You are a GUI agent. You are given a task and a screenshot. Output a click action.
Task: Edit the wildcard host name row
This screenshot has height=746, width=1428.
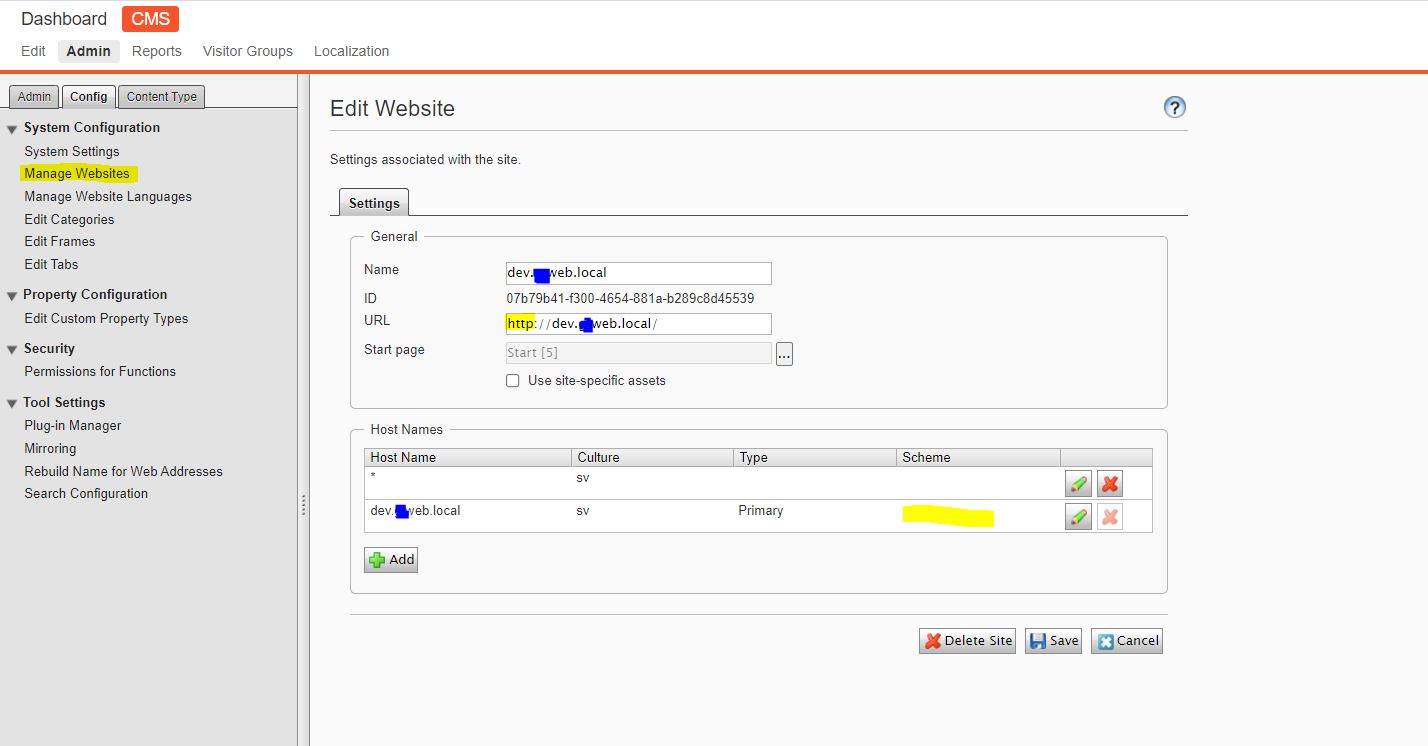1078,484
